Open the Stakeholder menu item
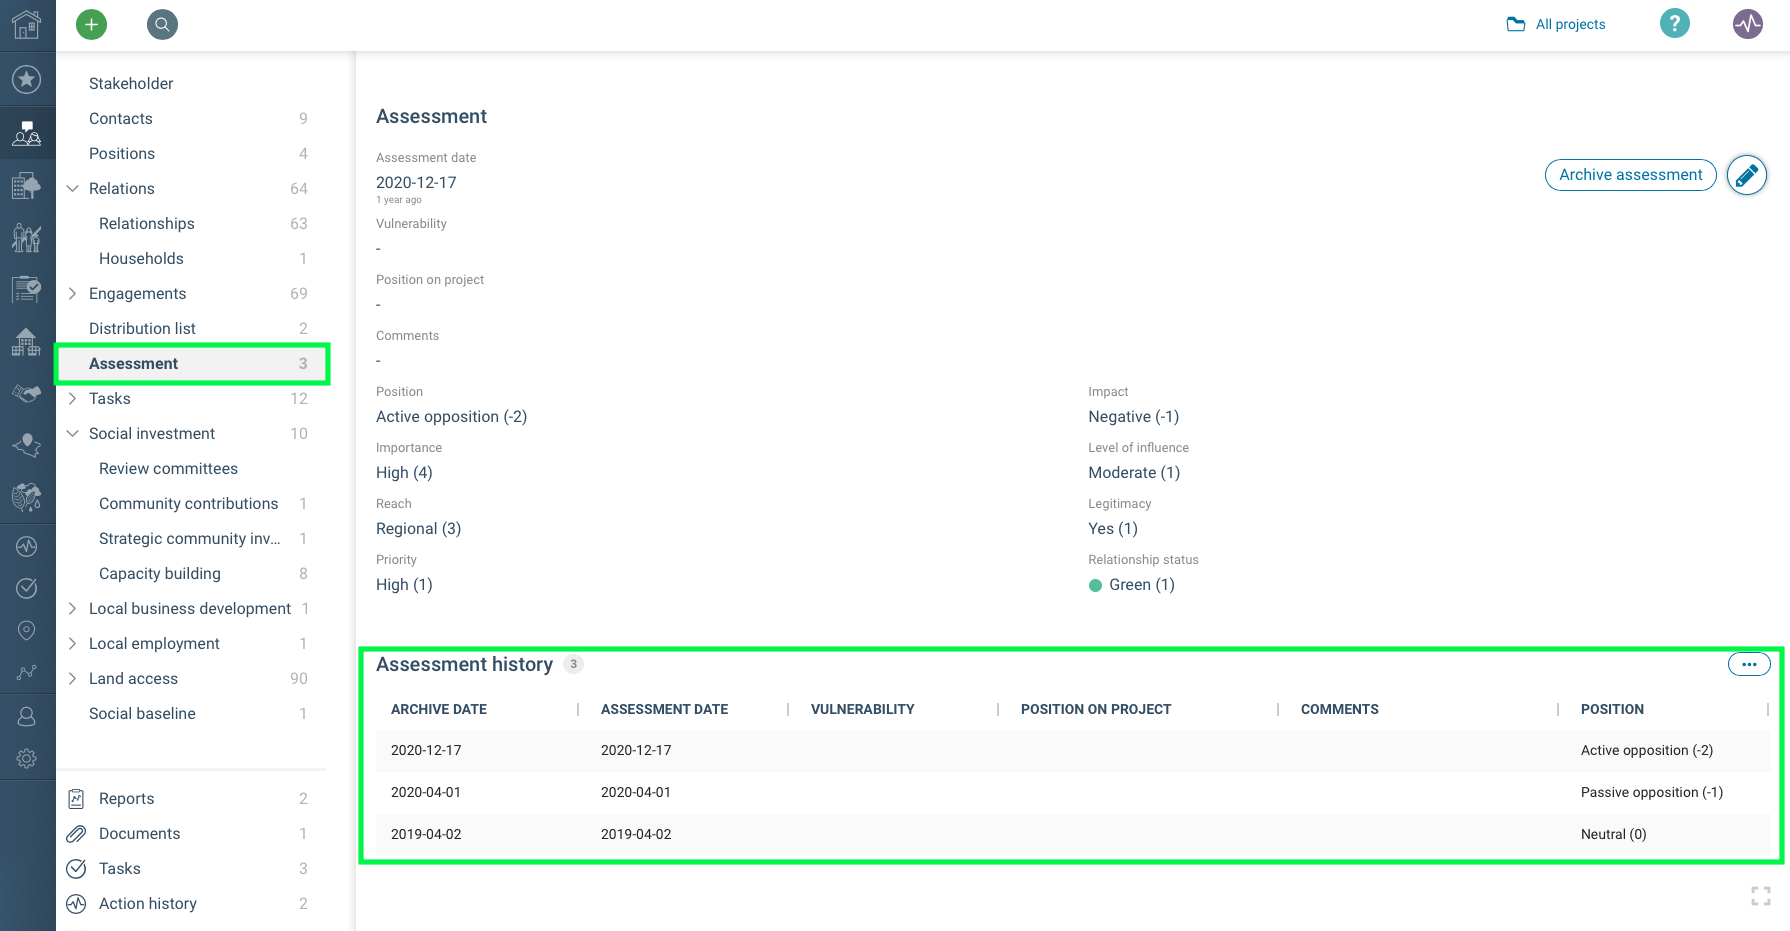Image resolution: width=1790 pixels, height=931 pixels. pyautogui.click(x=131, y=83)
